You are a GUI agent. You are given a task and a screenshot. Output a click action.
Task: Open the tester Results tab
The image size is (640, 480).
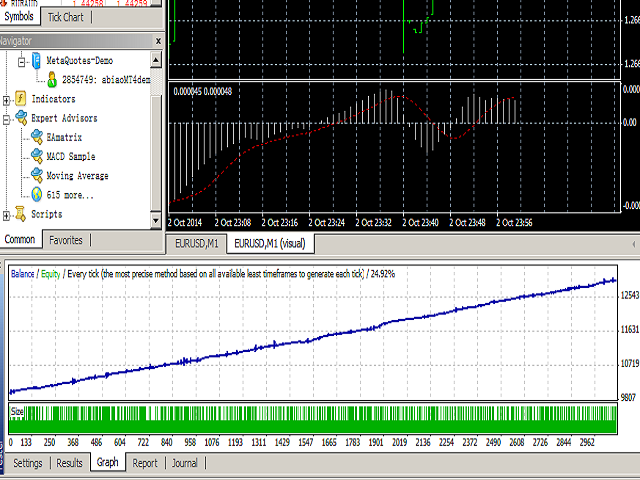[69, 463]
